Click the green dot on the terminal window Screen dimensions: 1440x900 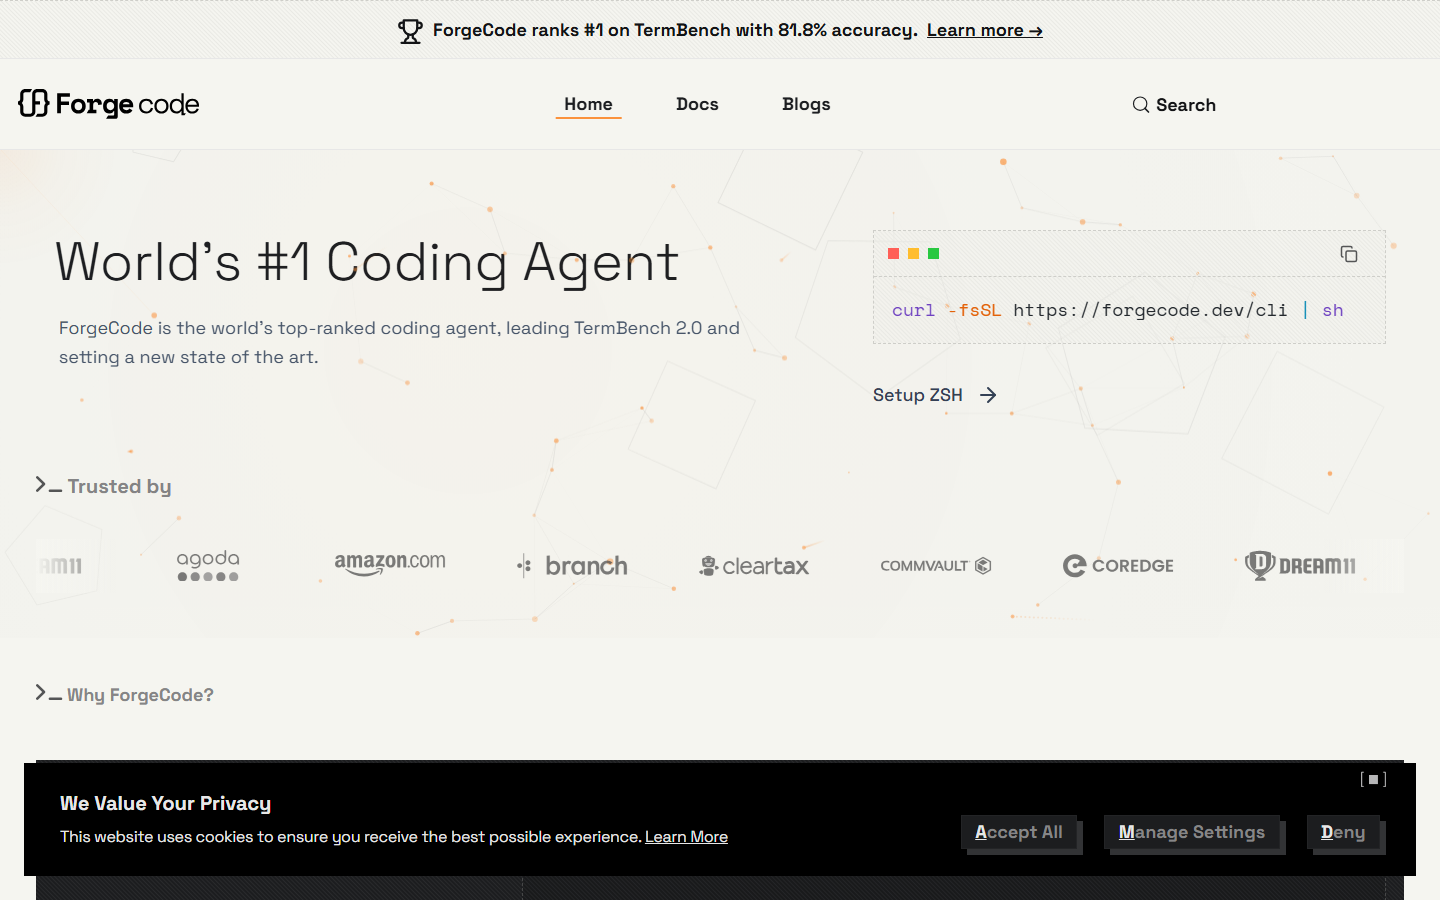[x=933, y=253]
